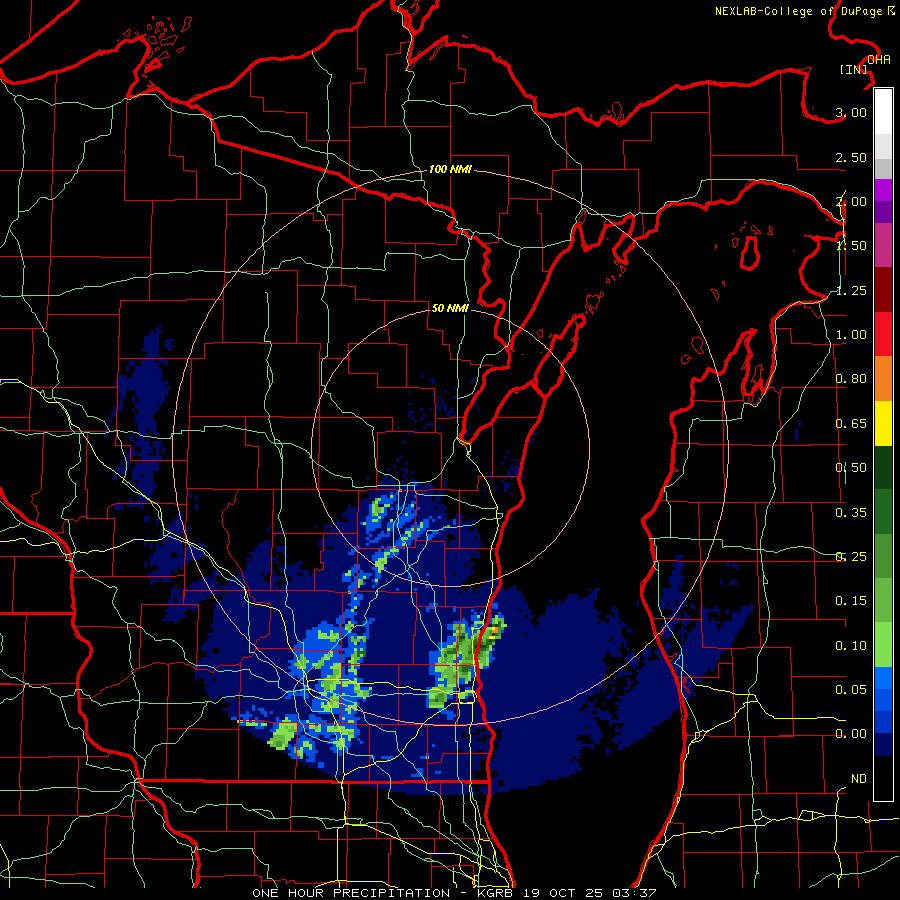
Task: Click the bright red 1.00 legend swatch
Action: pyautogui.click(x=883, y=335)
